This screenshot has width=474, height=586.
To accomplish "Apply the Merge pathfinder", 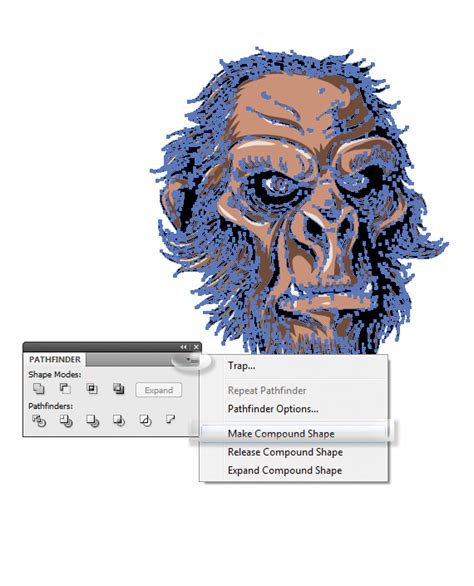I will click(92, 420).
